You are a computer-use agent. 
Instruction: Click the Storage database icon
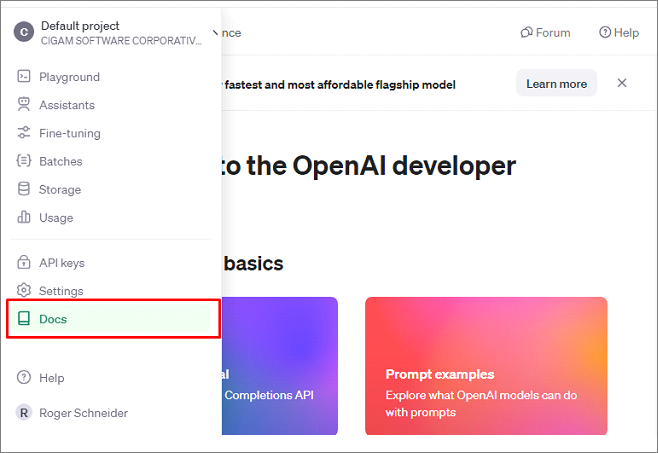click(24, 189)
